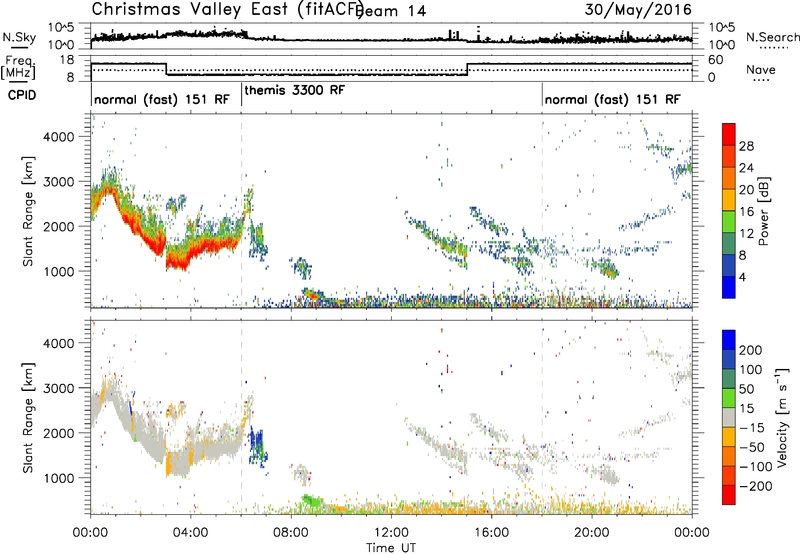Pick the green 15–50 segment of Velocity colorbar

coord(729,398)
